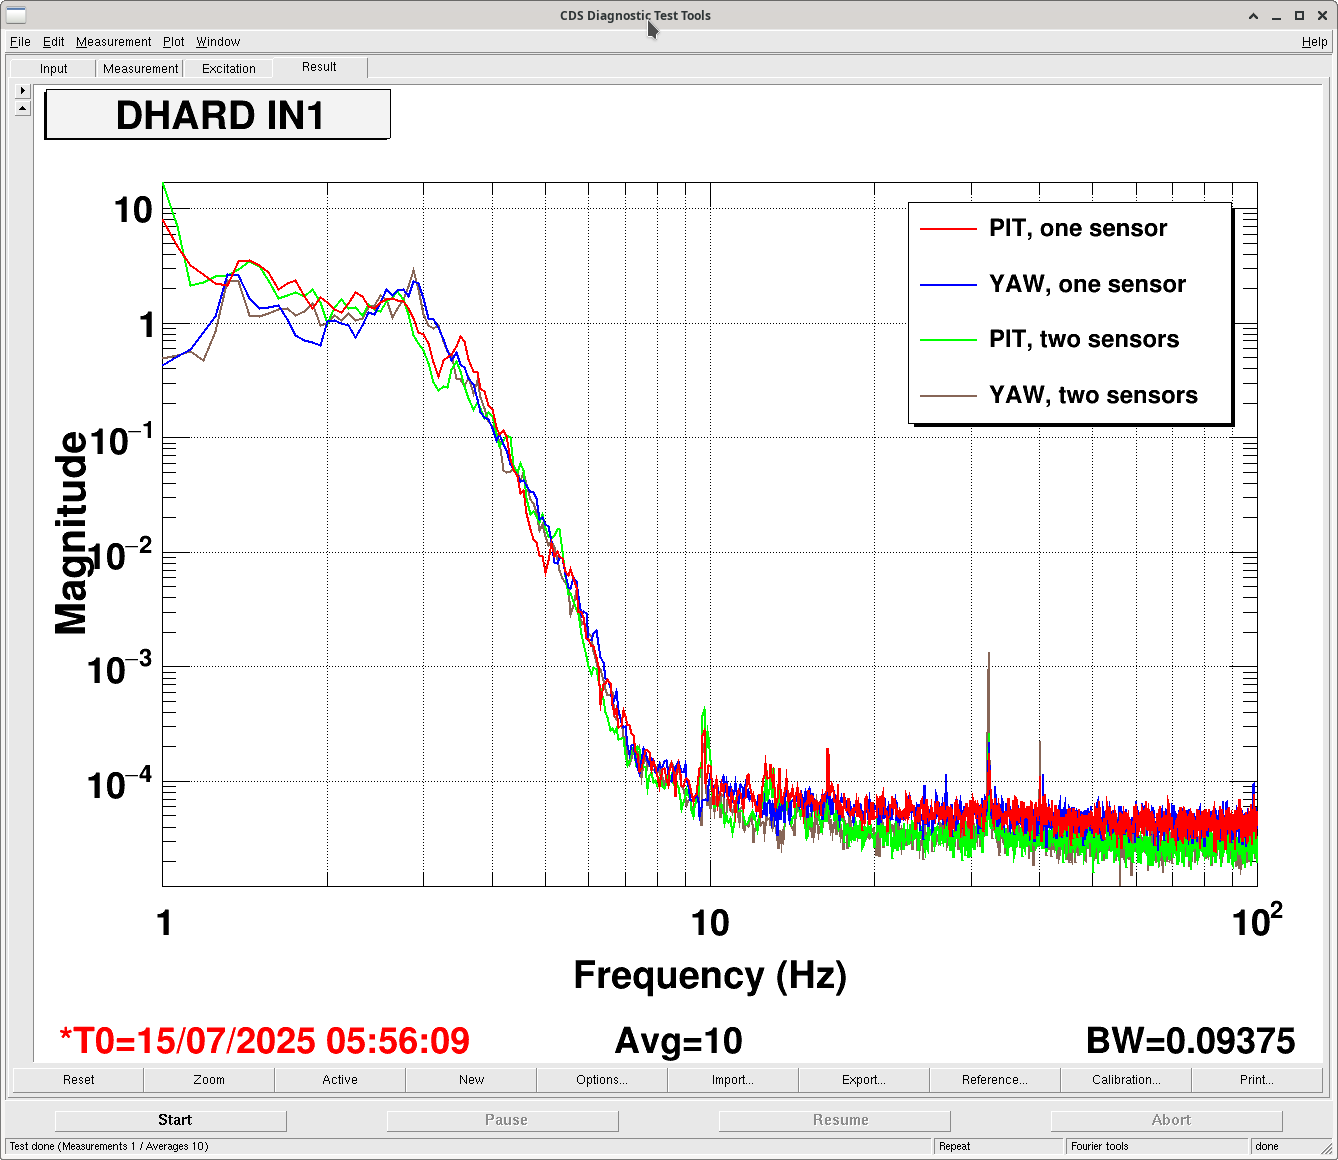Click the Abort button
1338x1160 pixels.
point(1167,1120)
